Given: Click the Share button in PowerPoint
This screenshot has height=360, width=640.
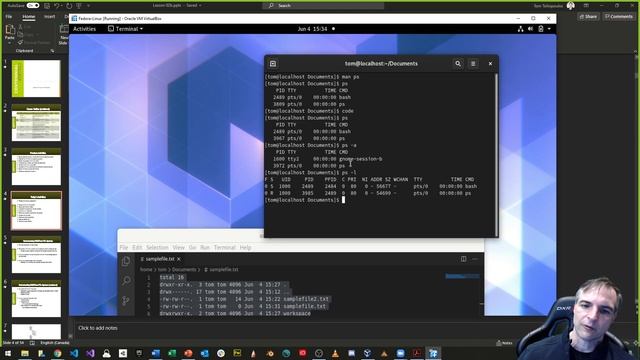Looking at the screenshot, I should click(588, 17).
